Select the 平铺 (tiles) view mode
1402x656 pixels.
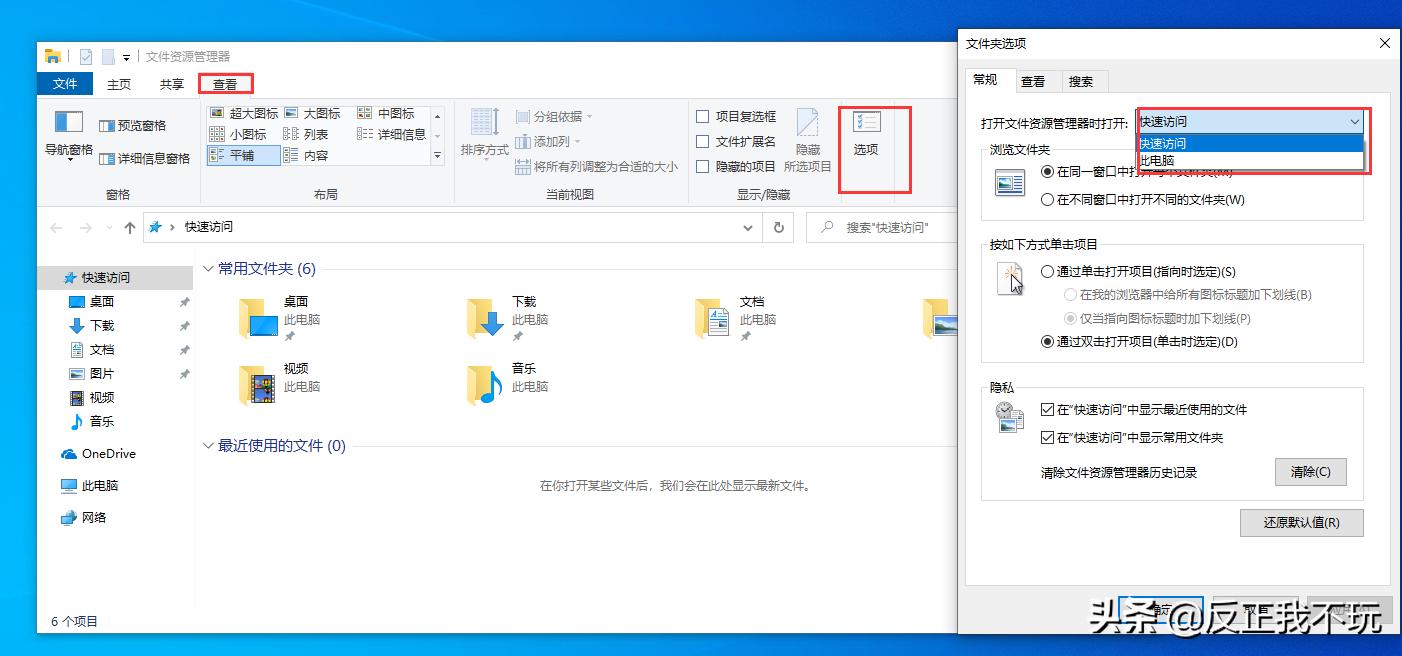point(242,155)
